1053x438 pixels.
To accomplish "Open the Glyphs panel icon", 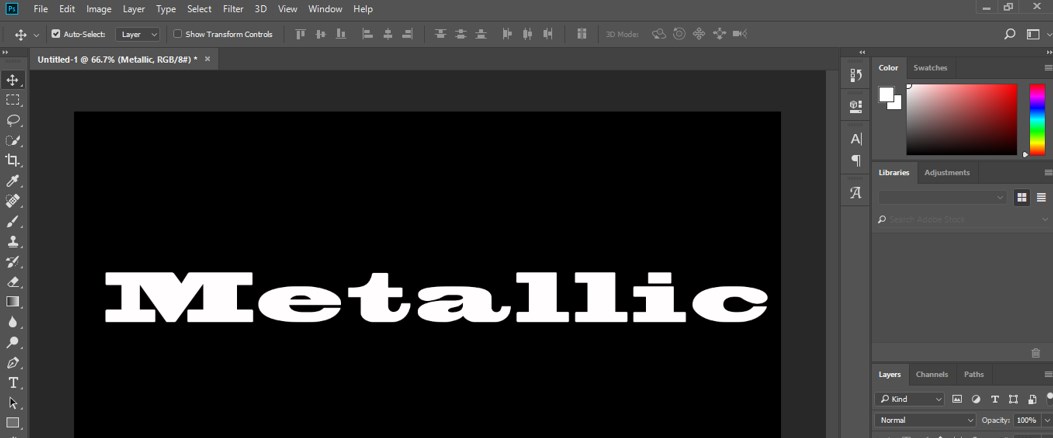I will [x=856, y=193].
